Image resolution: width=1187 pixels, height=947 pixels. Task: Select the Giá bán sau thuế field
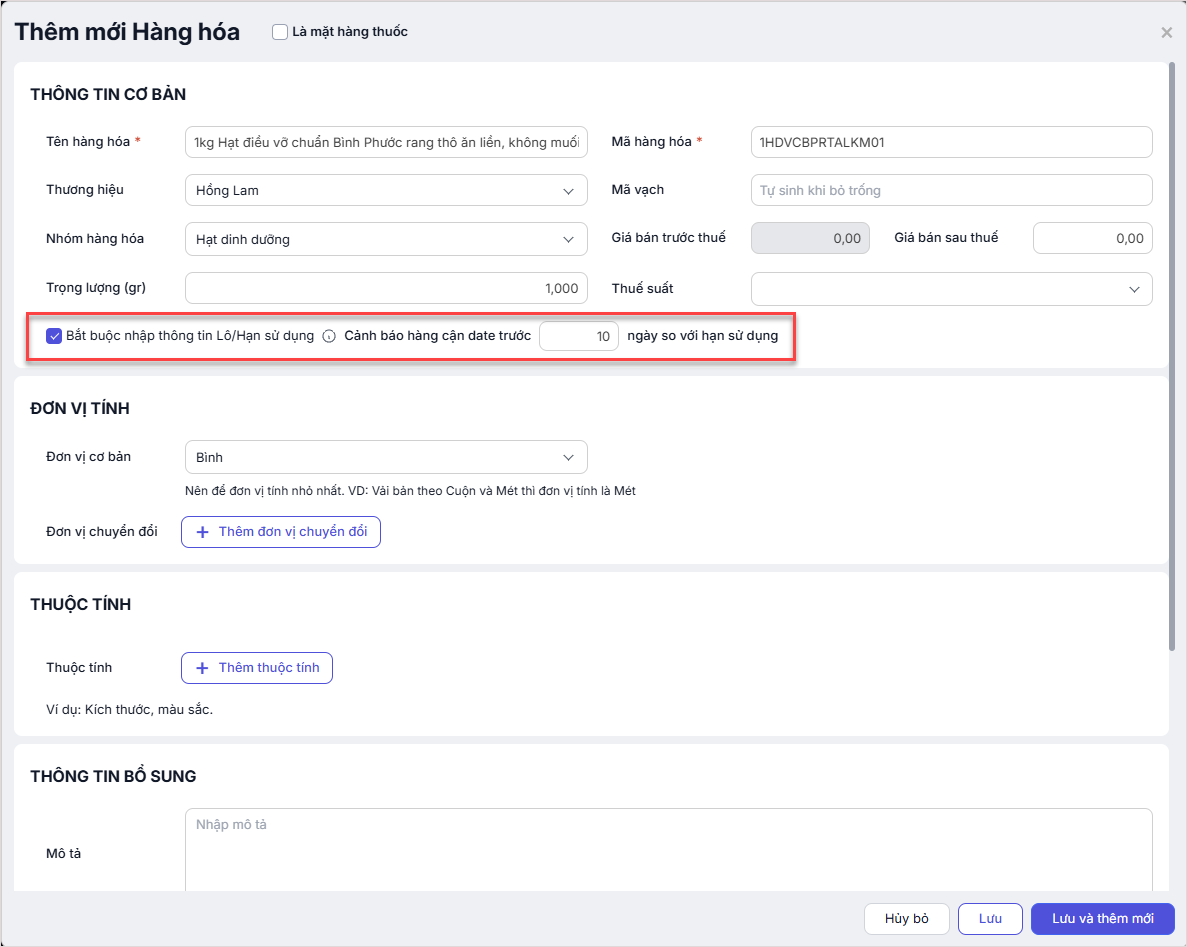tap(1092, 239)
